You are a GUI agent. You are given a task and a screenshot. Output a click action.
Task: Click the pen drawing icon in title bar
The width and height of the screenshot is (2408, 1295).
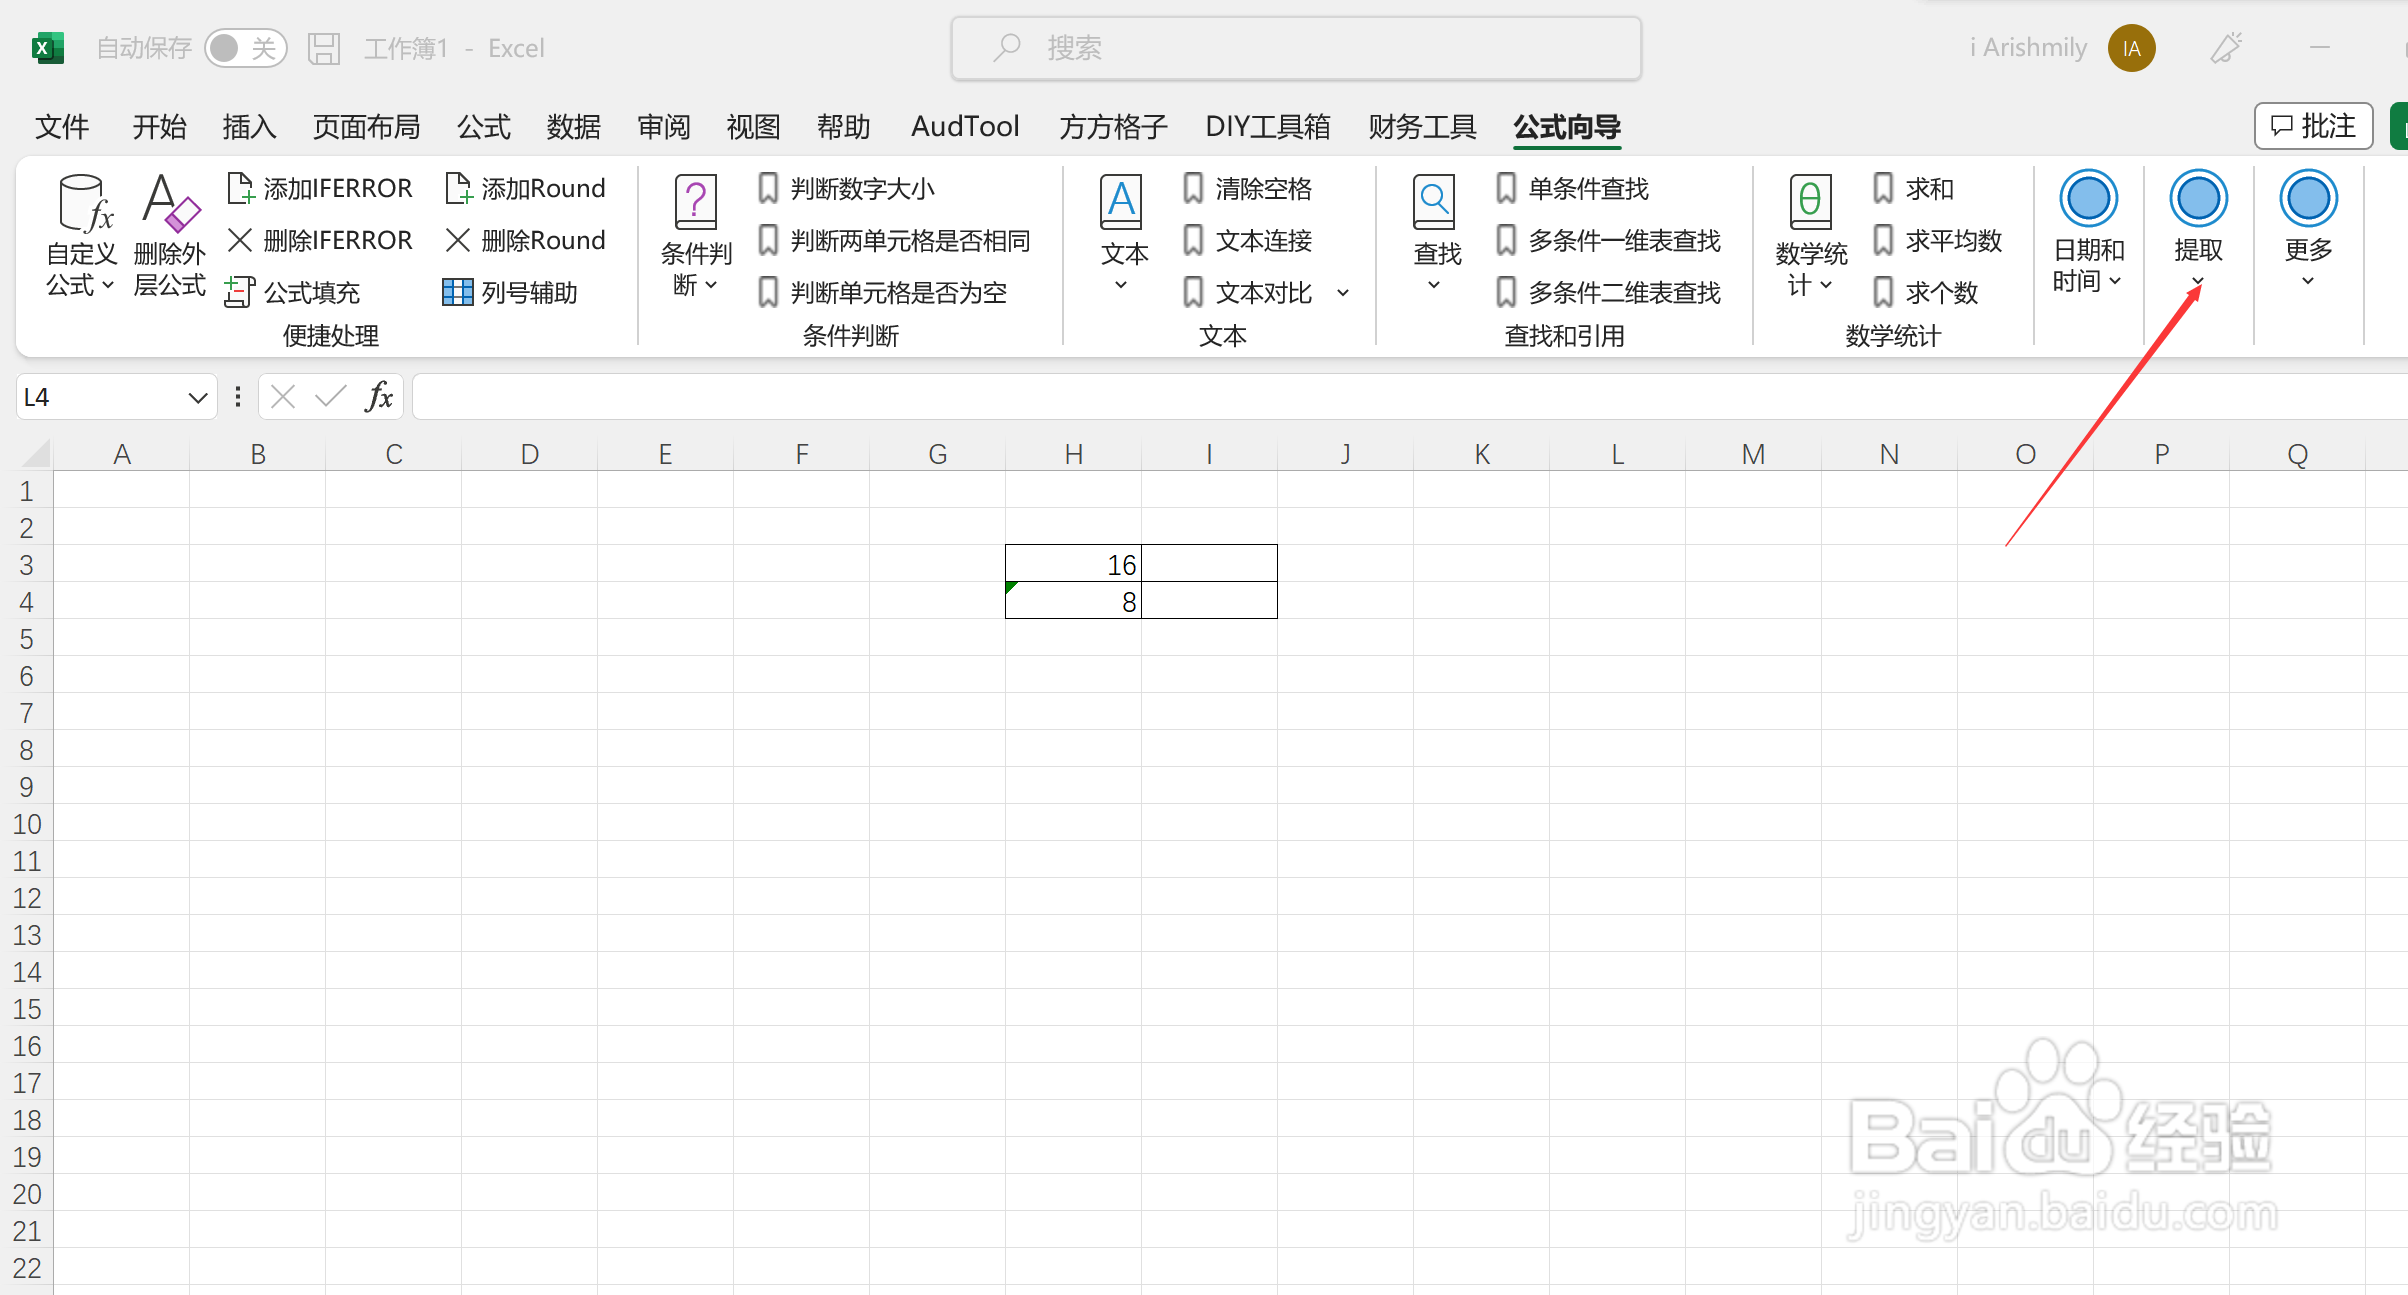tap(2226, 48)
